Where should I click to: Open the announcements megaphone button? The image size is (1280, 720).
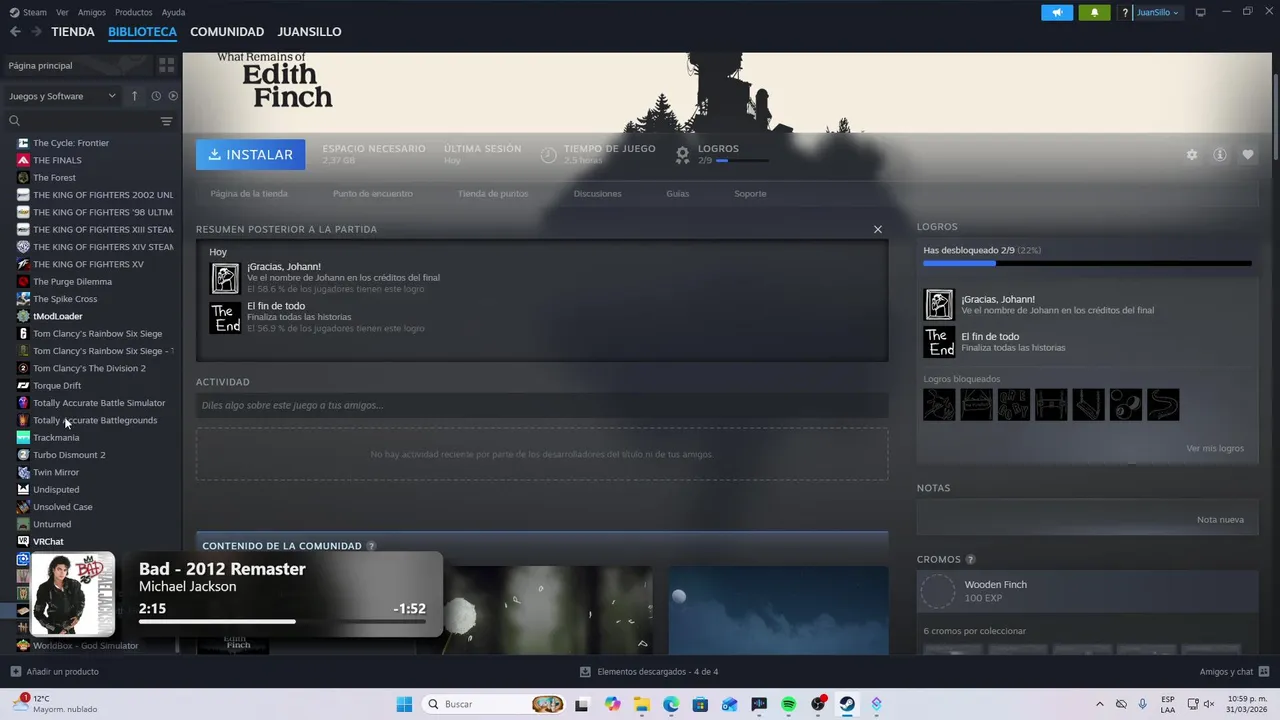(x=1057, y=12)
